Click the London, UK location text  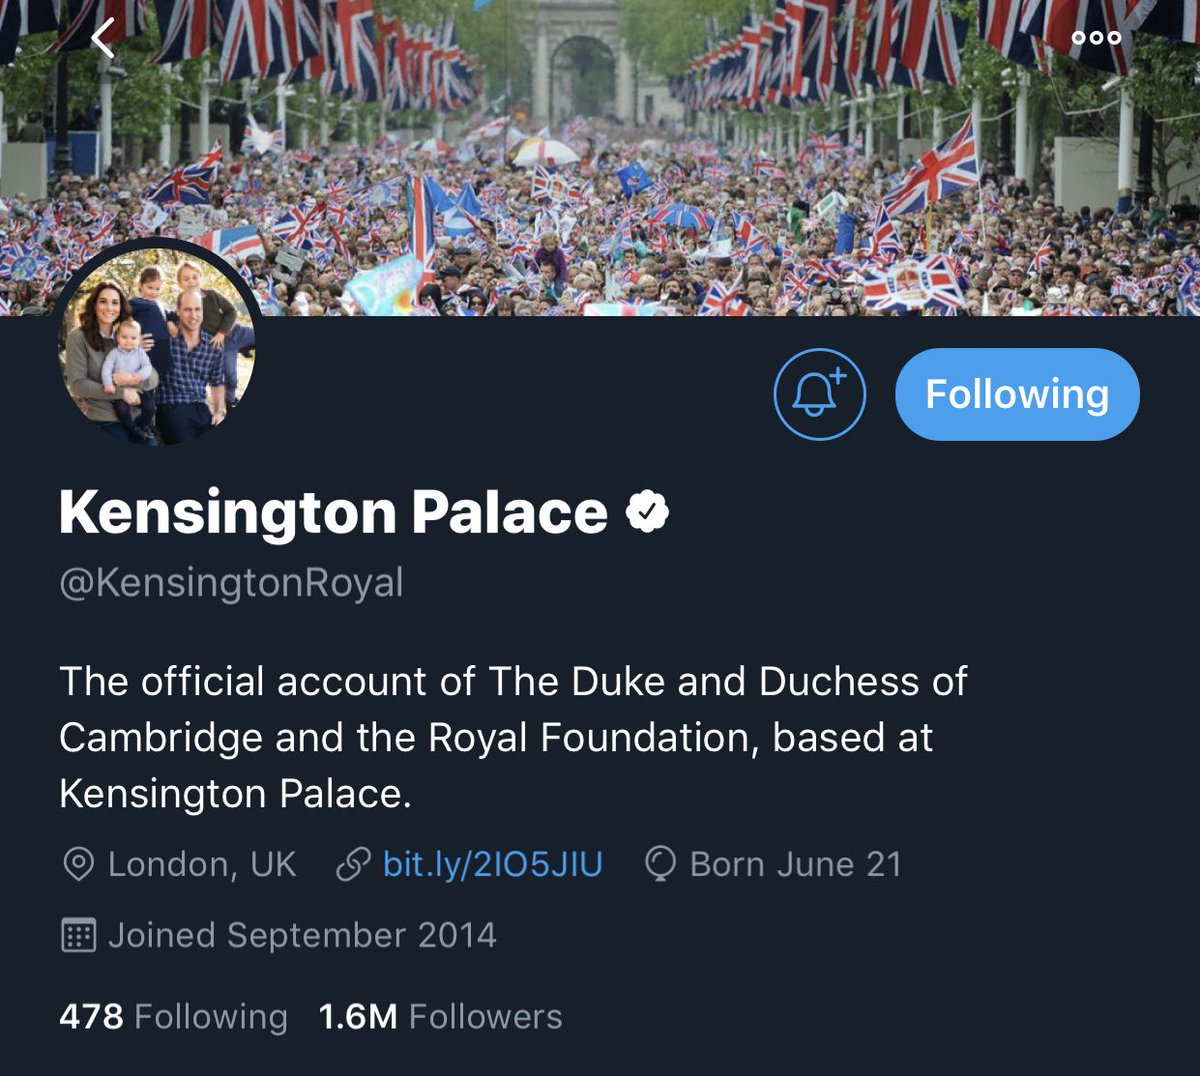click(202, 865)
